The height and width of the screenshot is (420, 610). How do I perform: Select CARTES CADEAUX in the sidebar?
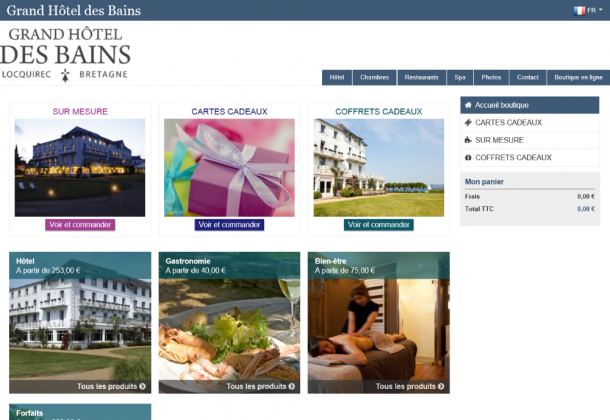tap(529, 122)
